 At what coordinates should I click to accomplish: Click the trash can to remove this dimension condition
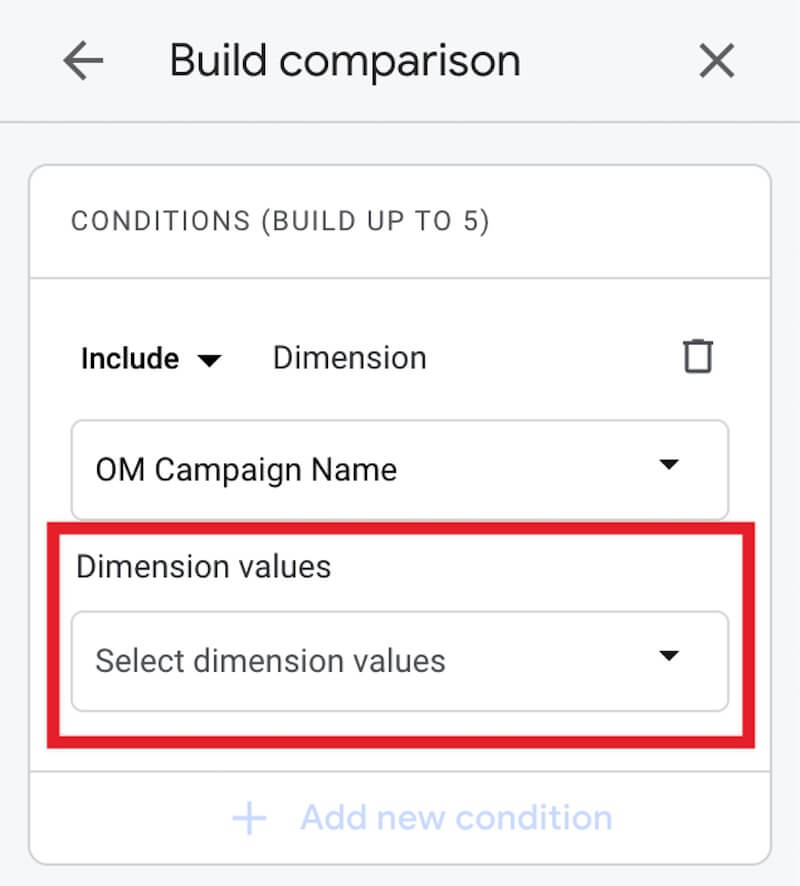698,356
